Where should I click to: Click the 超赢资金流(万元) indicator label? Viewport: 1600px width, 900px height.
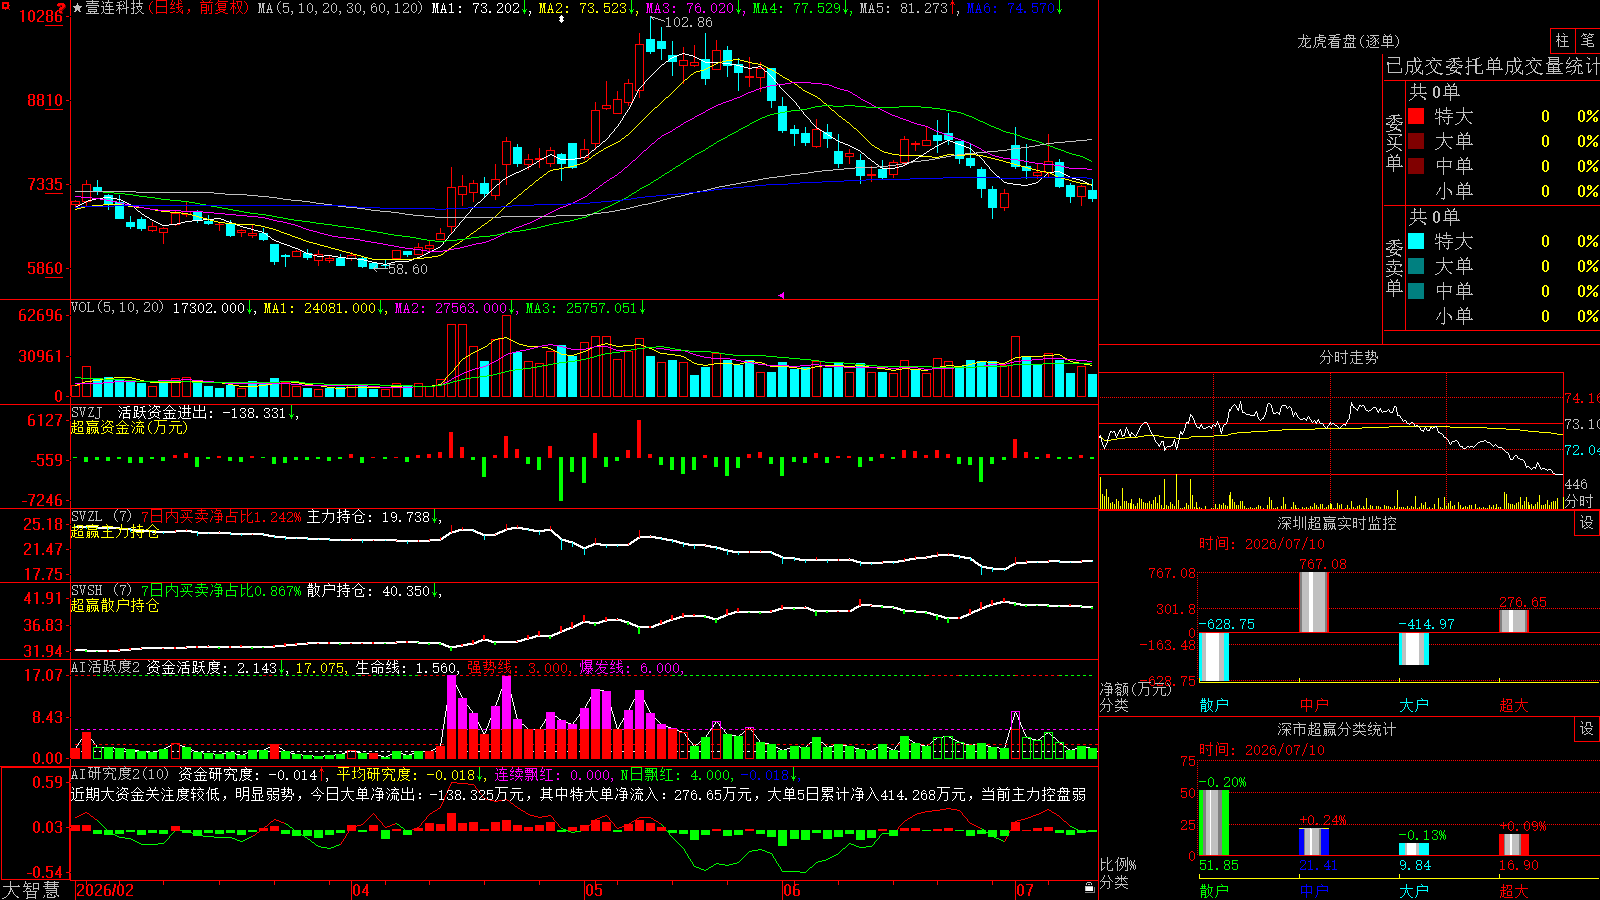(x=129, y=427)
